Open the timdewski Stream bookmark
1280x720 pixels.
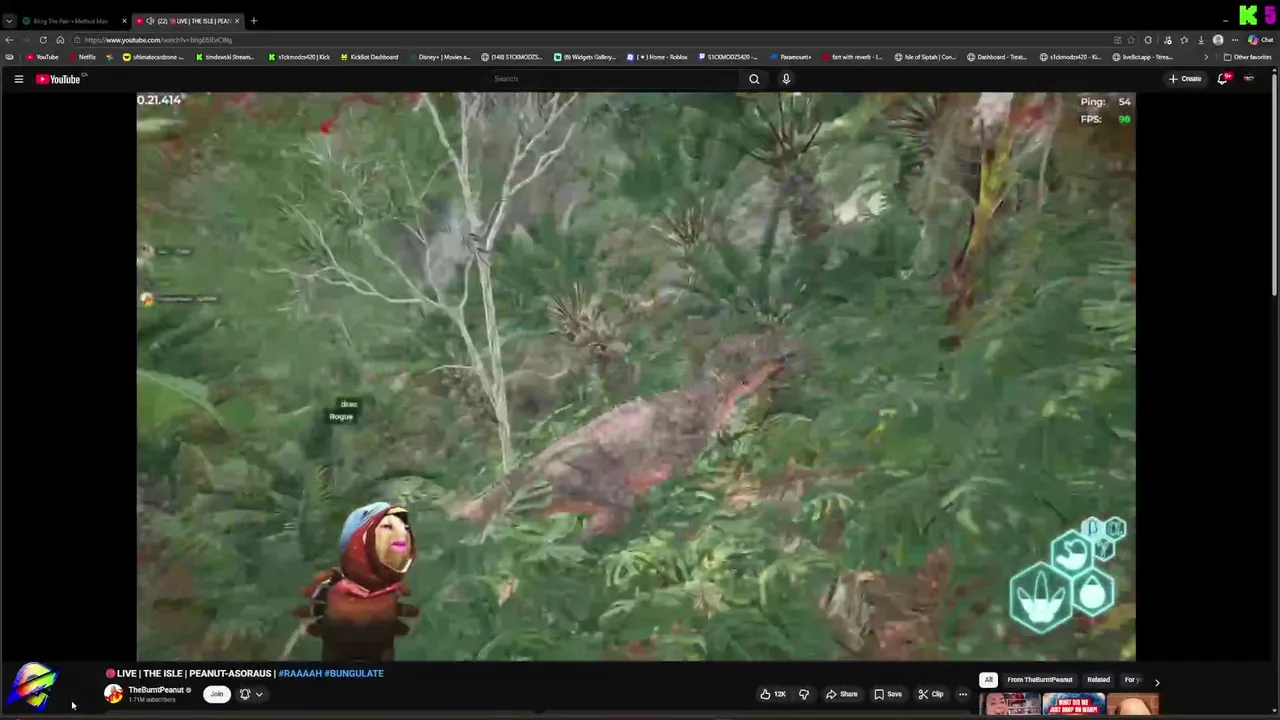pyautogui.click(x=226, y=57)
